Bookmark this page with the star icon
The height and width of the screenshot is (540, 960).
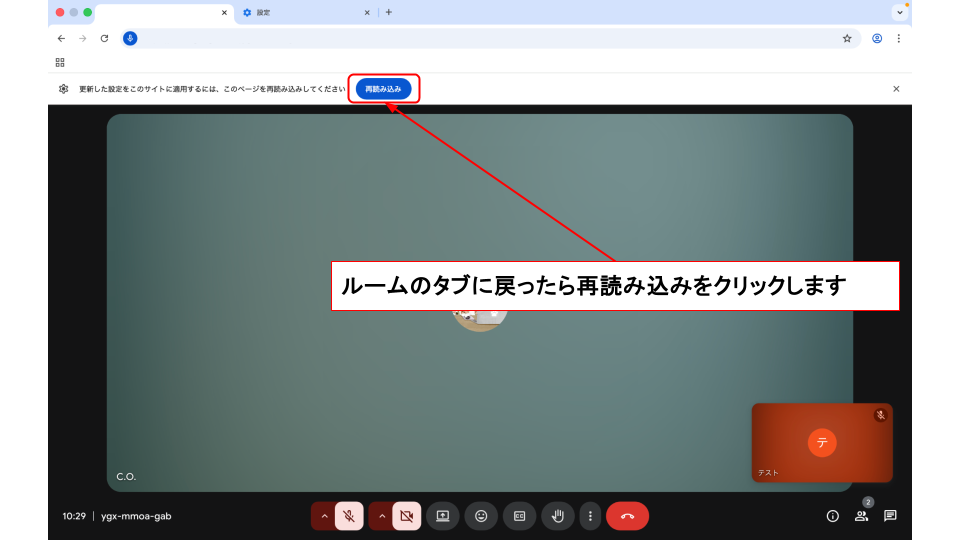pos(847,38)
